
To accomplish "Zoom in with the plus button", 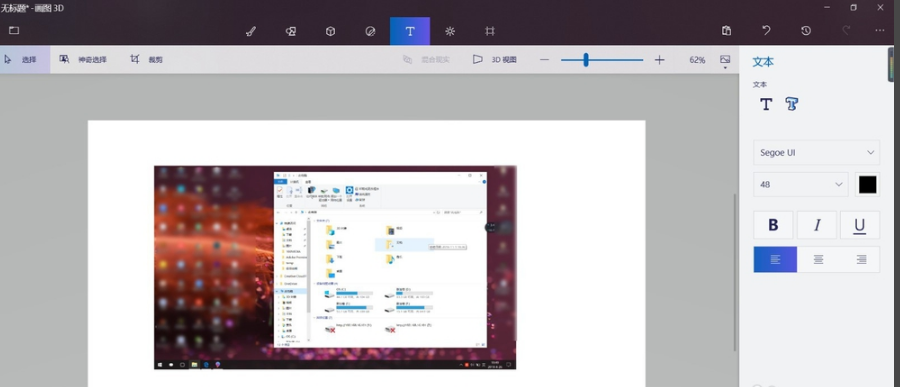I will pyautogui.click(x=660, y=60).
